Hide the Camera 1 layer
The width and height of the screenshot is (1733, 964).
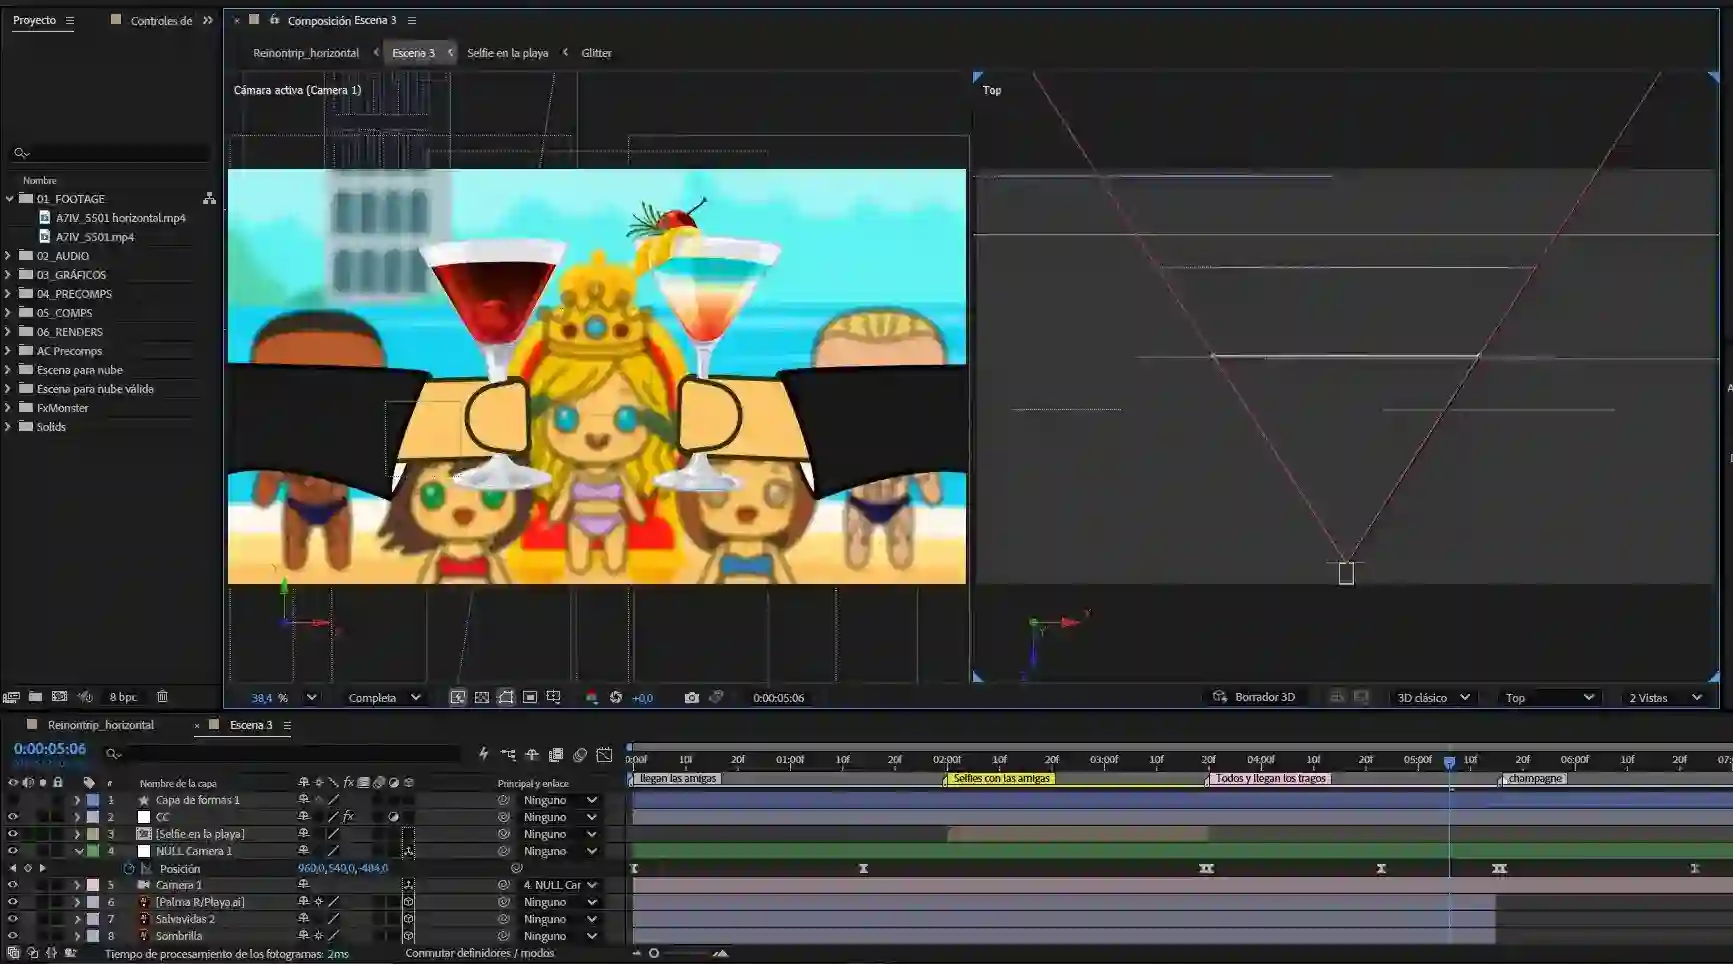(x=13, y=885)
